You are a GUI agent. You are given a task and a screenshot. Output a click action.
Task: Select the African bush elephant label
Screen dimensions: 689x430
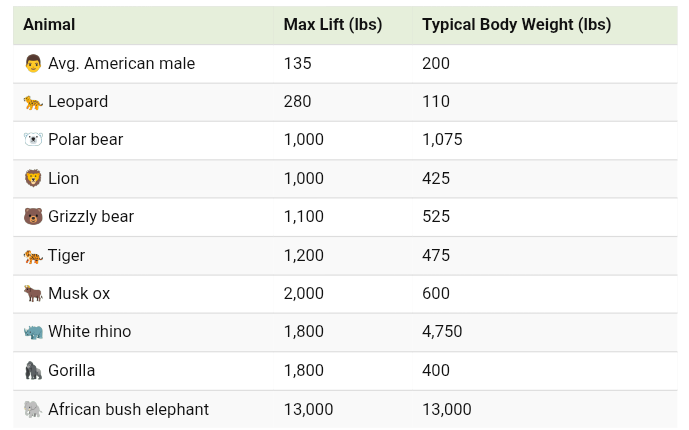tap(128, 409)
